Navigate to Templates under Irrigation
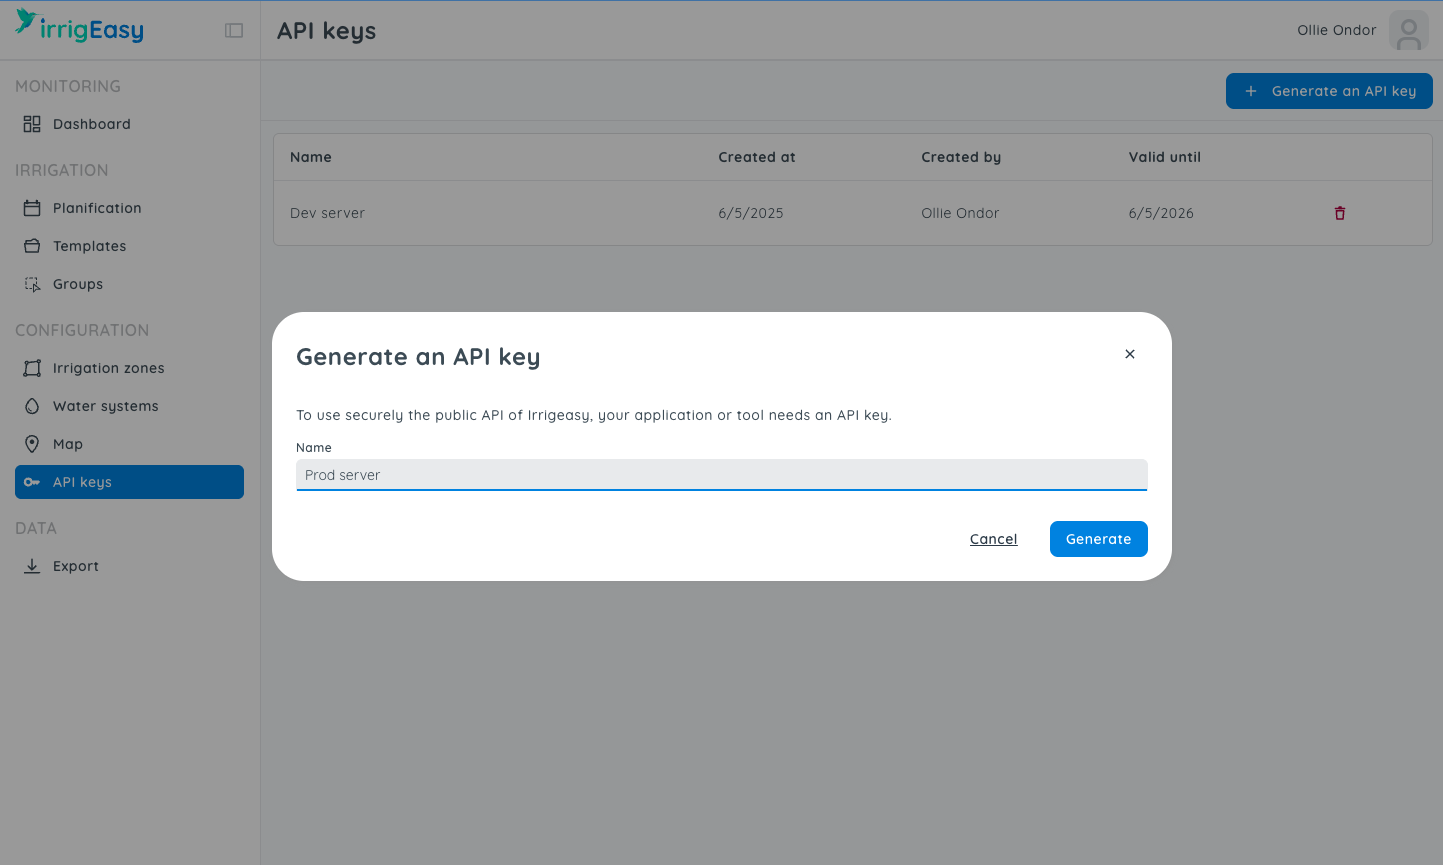Viewport: 1443px width, 865px height. coord(89,245)
